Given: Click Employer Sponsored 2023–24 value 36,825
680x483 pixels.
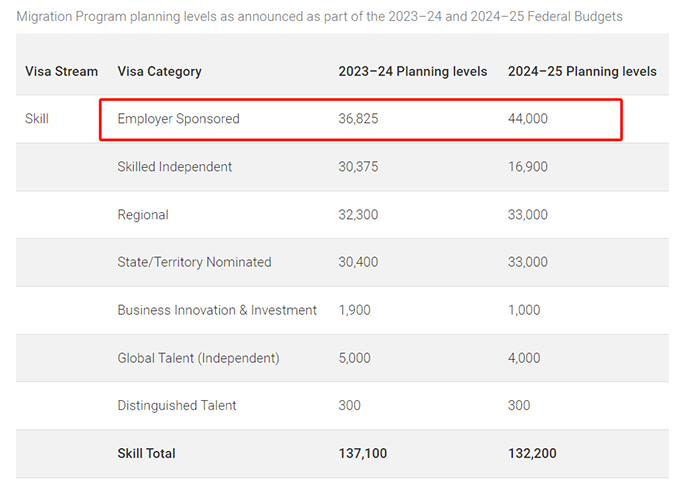Looking at the screenshot, I should (358, 119).
